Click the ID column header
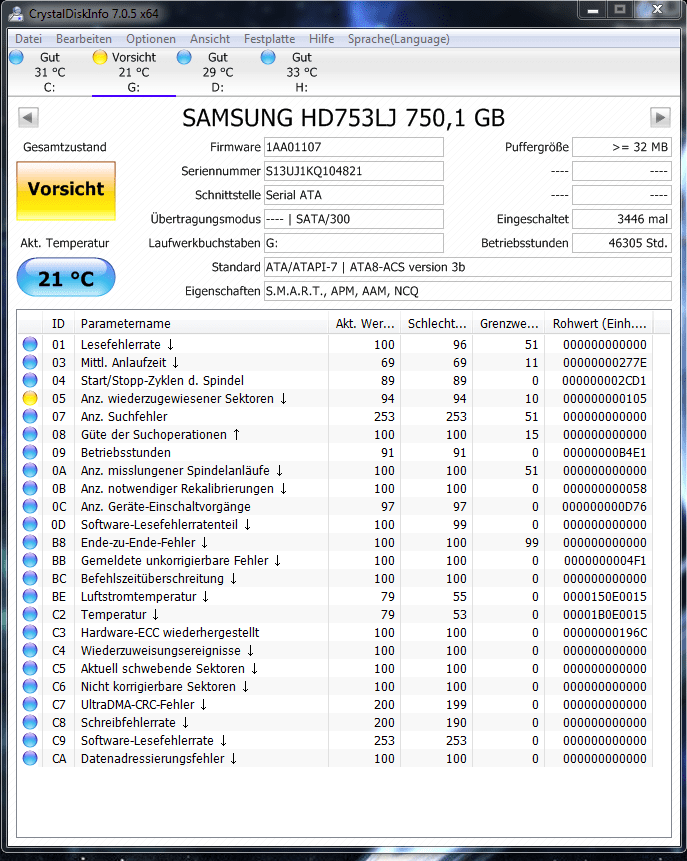 click(58, 323)
